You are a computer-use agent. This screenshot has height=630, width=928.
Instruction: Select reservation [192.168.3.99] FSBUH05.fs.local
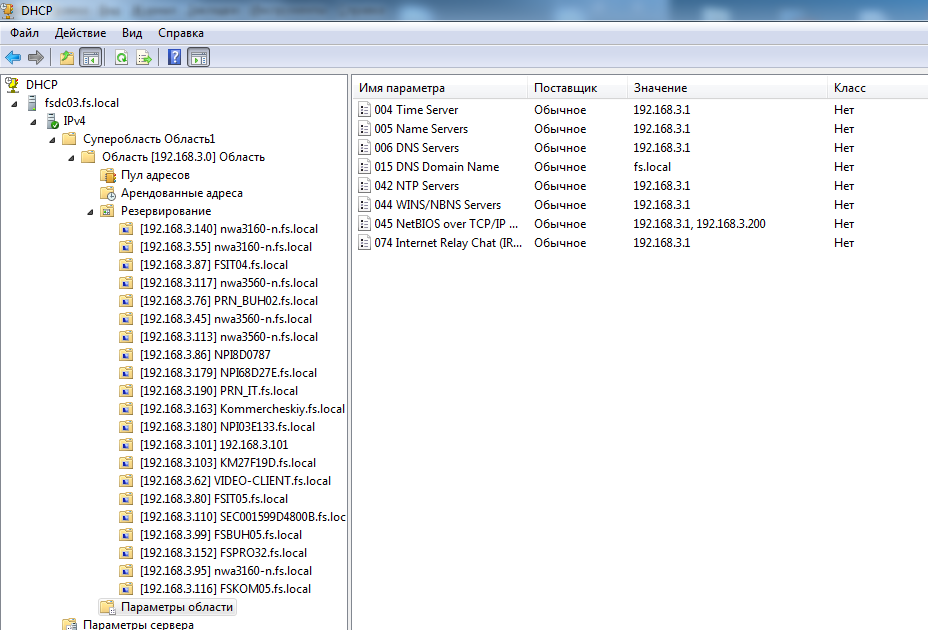point(221,535)
